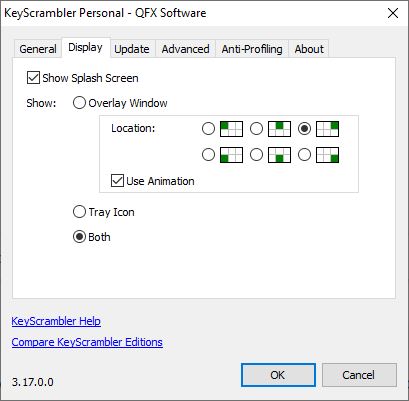
Task: Click the bottom-left location grid icon
Action: (x=231, y=155)
